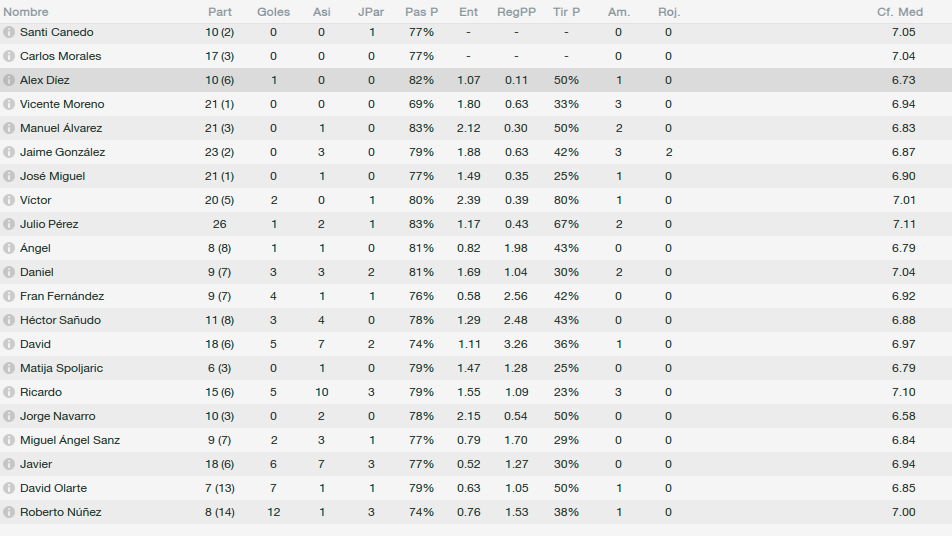Open info icon for Santi Canedo

pyautogui.click(x=8, y=32)
